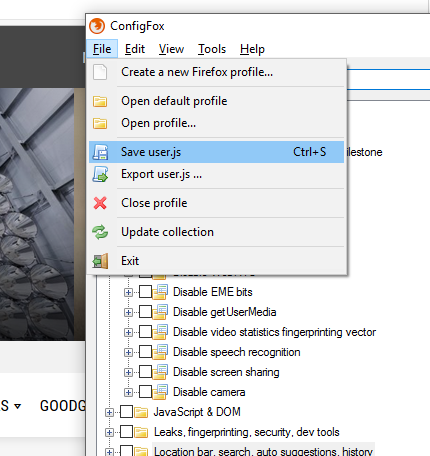Close the open File menu
Viewport: 430px width, 456px height.
tap(102, 49)
